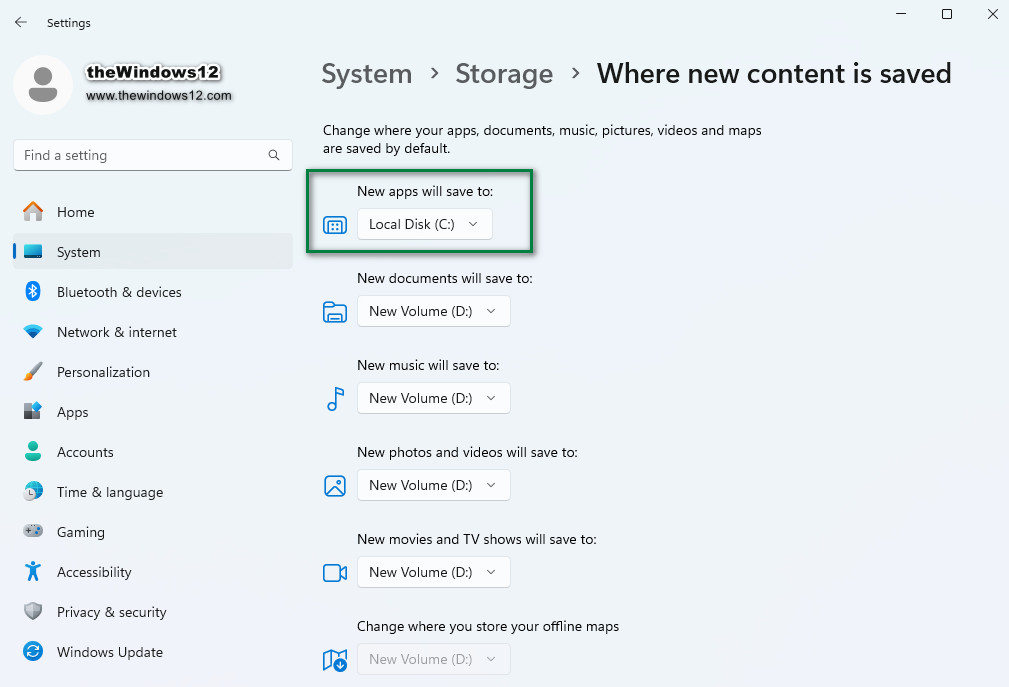Screen dimensions: 1009x687
Task: Select System in the sidebar
Action: 153,252
